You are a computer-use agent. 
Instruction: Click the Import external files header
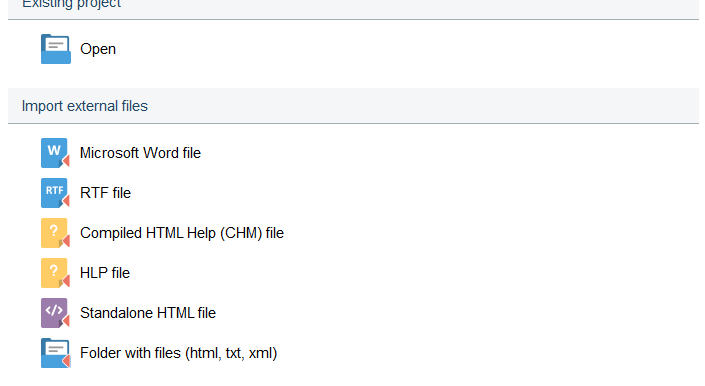point(85,106)
